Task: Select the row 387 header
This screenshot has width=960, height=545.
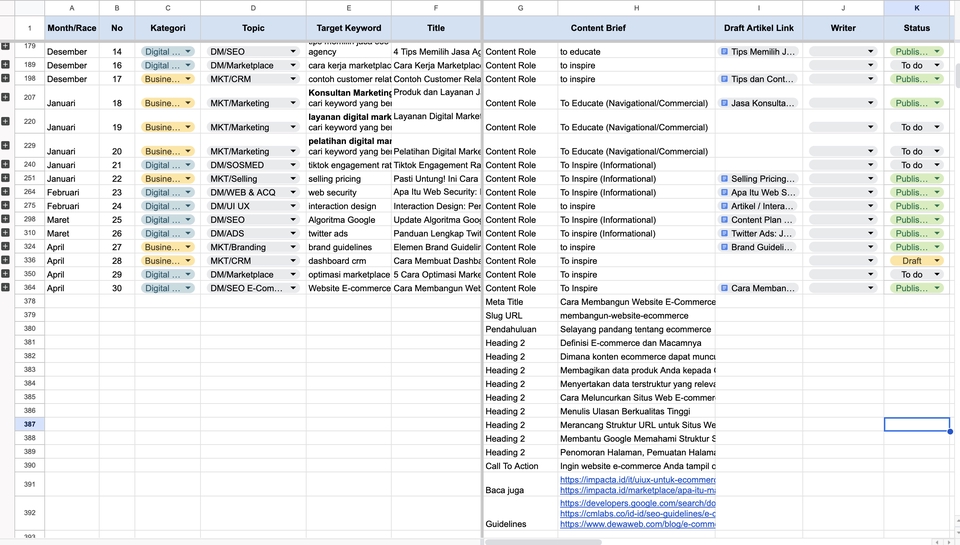Action: click(29, 425)
